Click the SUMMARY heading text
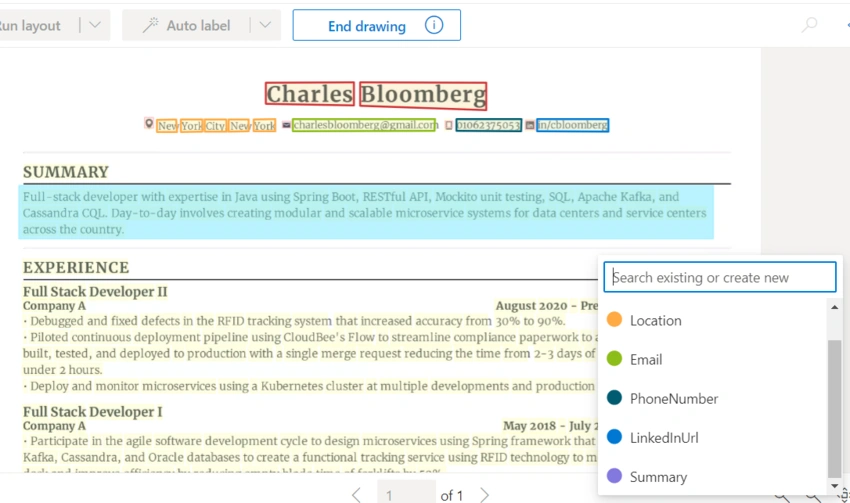This screenshot has width=850, height=503. (x=66, y=172)
